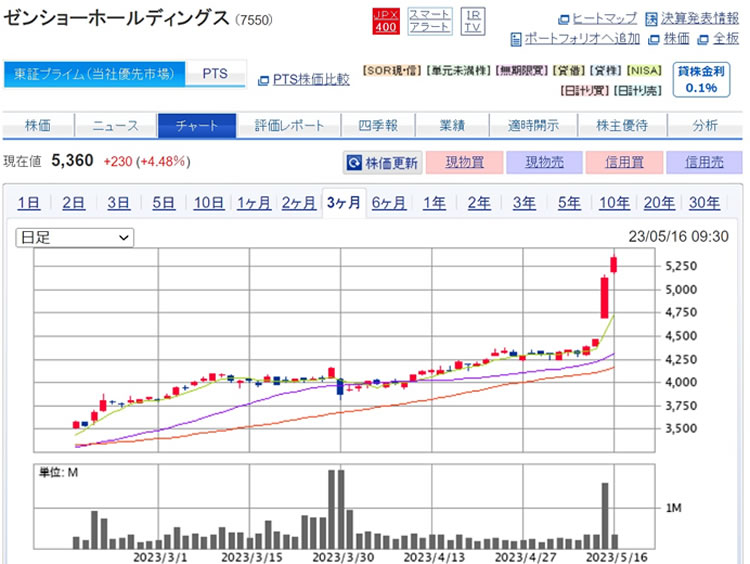Click the latest red candlestick on chart
This screenshot has height=564, width=750.
pyautogui.click(x=614, y=264)
